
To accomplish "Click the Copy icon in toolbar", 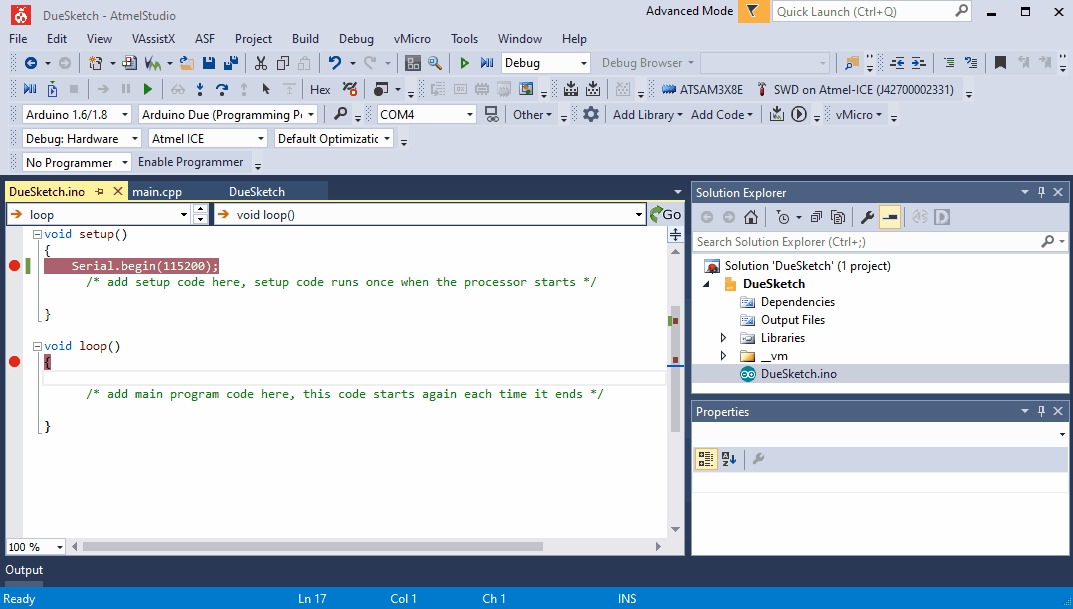I will tap(283, 63).
